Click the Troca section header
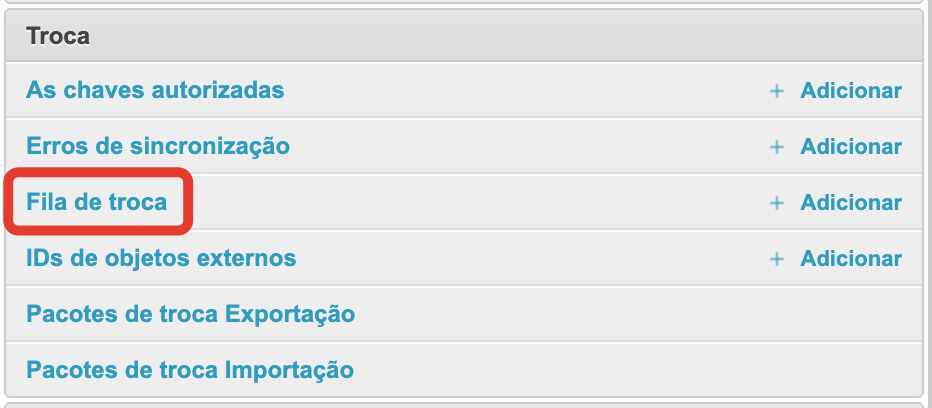This screenshot has height=408, width=932. pos(58,36)
